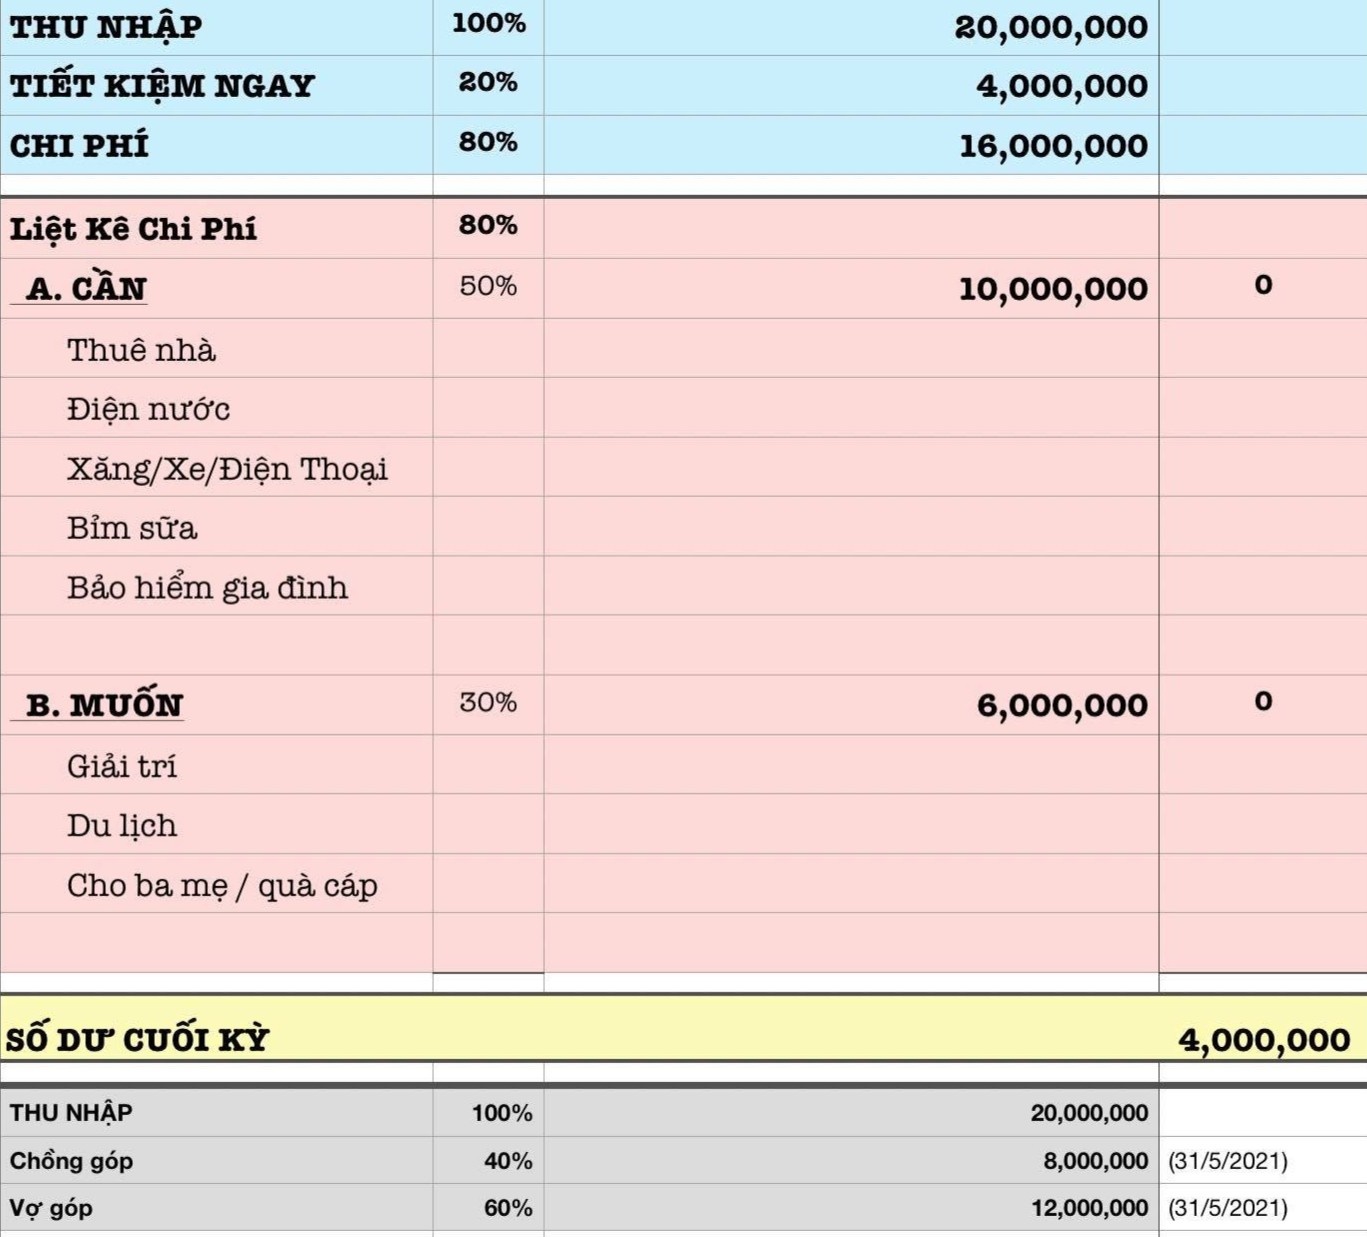Select the Bảo hiểm gia đình cell
The height and width of the screenshot is (1237, 1367).
tap(207, 587)
